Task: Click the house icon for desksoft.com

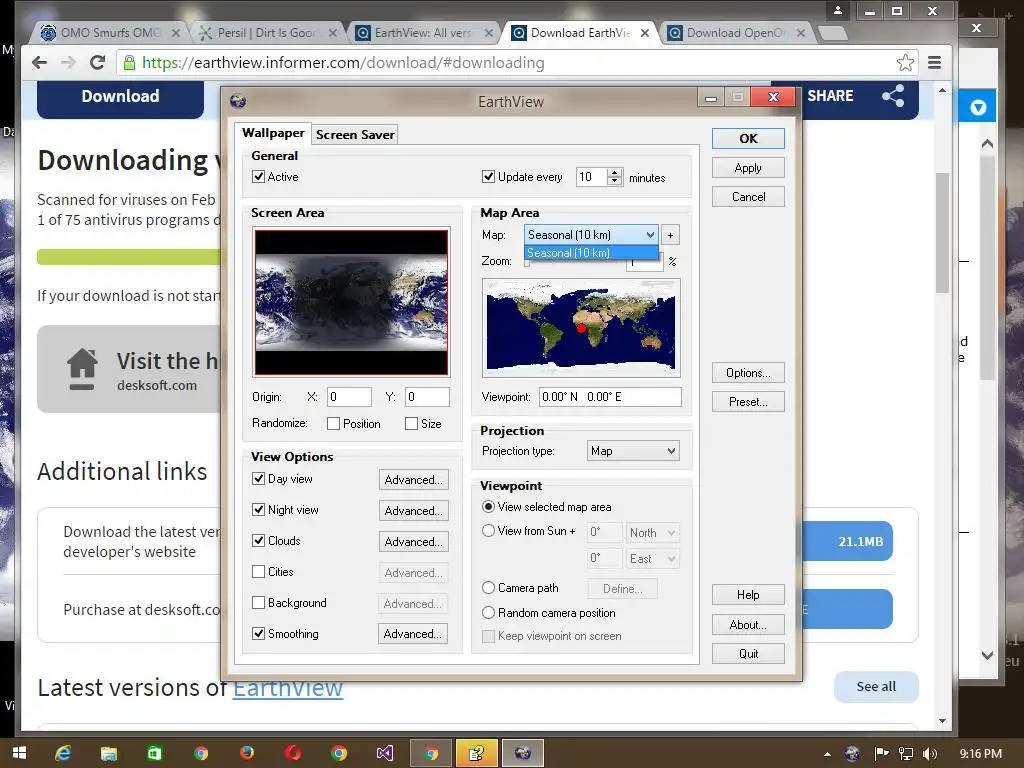Action: pos(82,369)
